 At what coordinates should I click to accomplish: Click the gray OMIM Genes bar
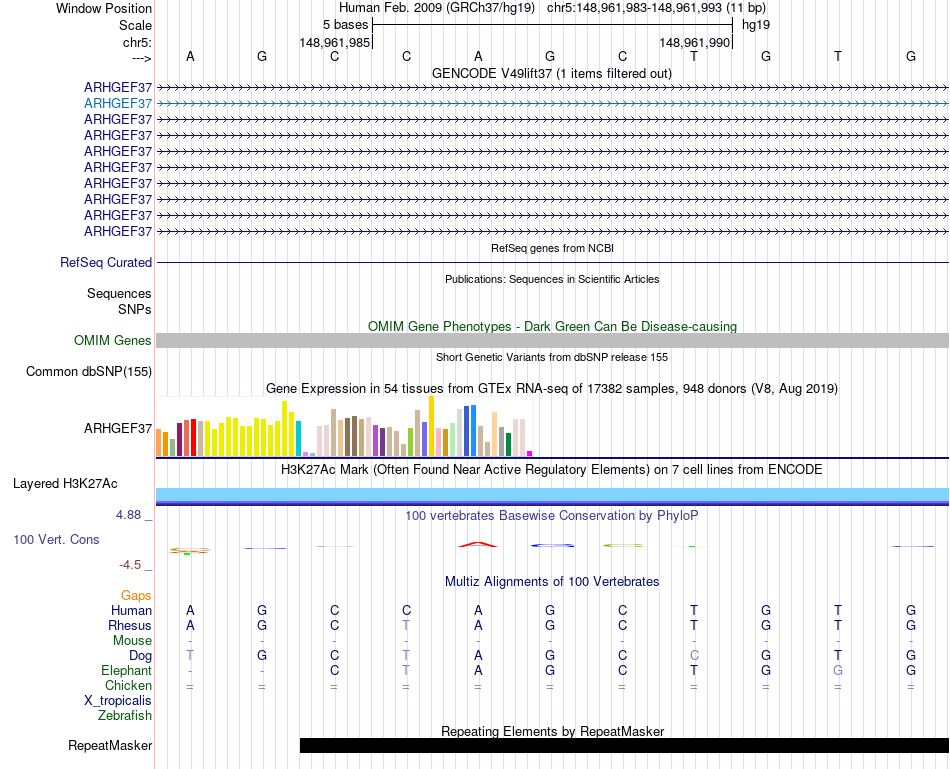click(x=552, y=340)
